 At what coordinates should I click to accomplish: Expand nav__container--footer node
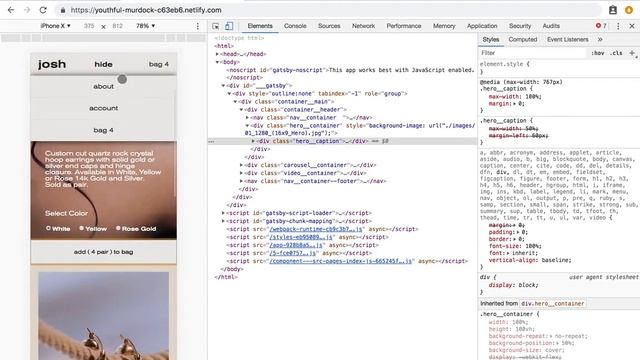pos(241,181)
